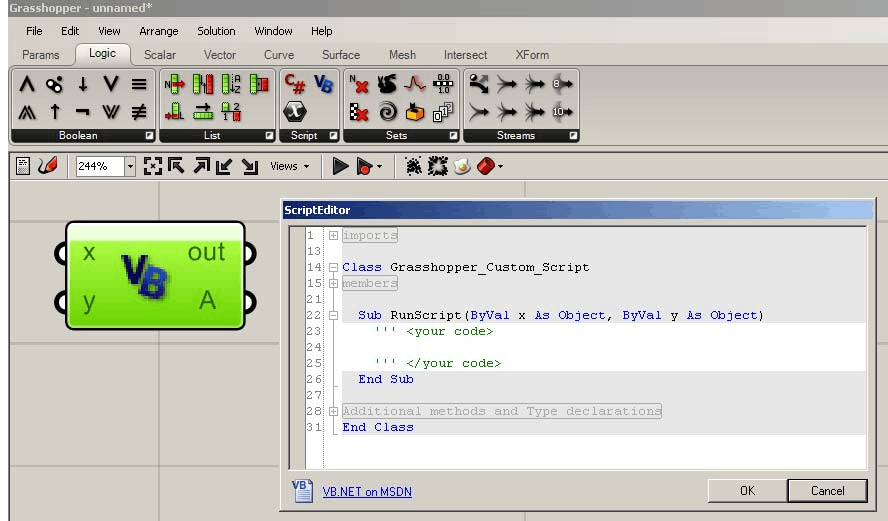Viewport: 888px width, 521px height.
Task: Switch to the Curve tab
Action: click(x=279, y=55)
